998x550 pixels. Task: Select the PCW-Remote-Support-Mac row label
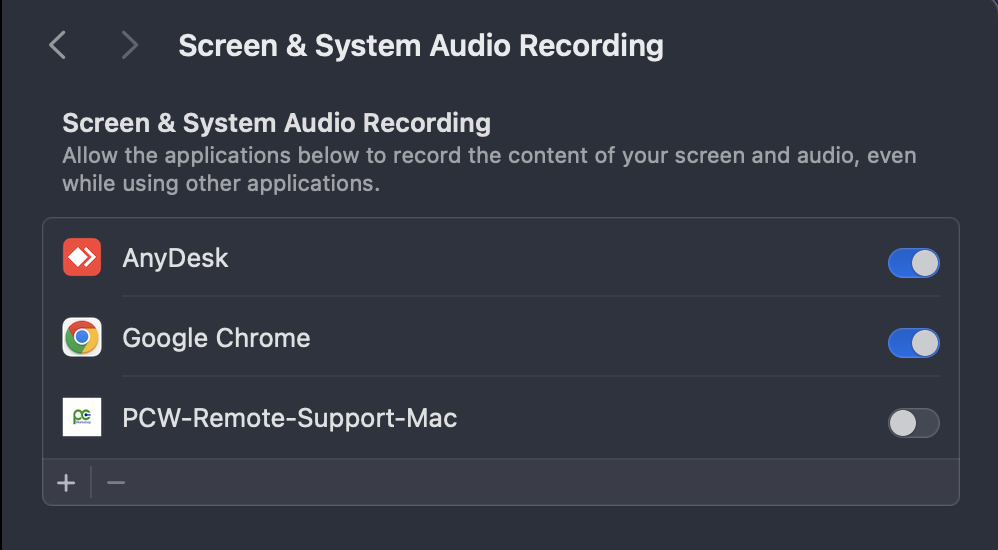290,418
